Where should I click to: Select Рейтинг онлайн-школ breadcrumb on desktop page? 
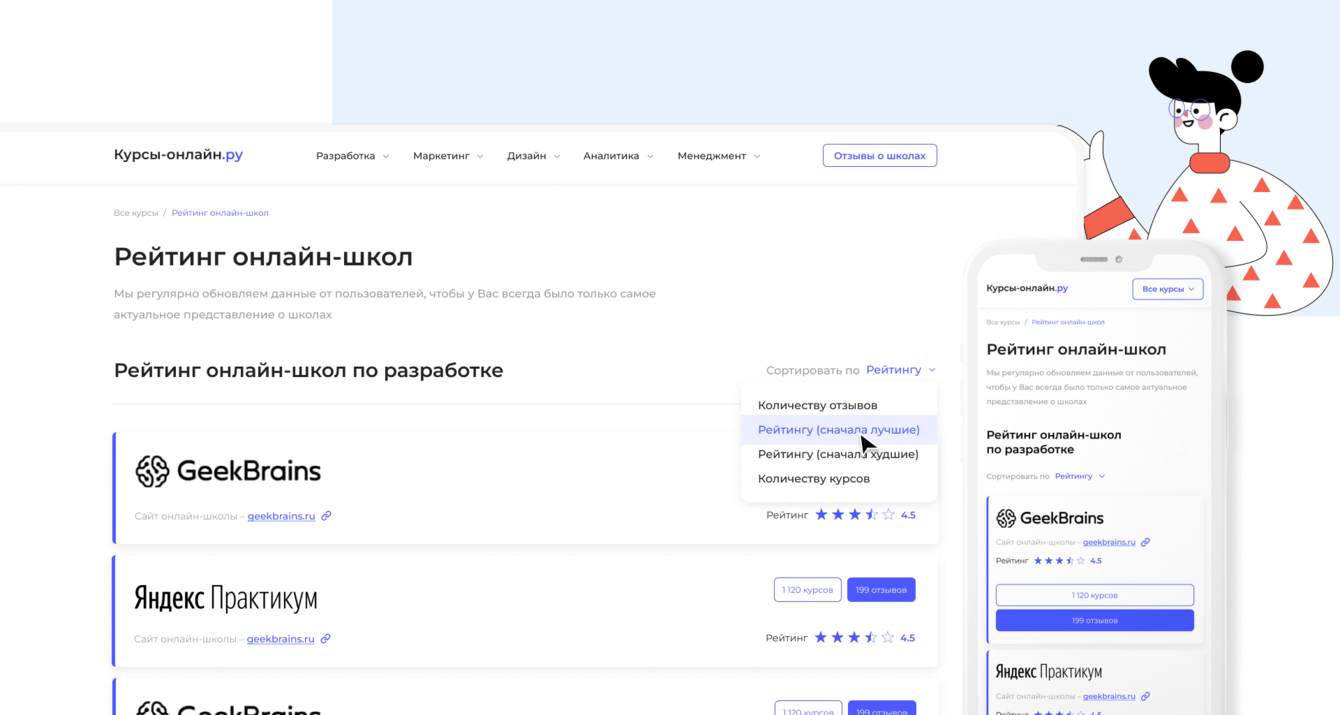click(220, 213)
